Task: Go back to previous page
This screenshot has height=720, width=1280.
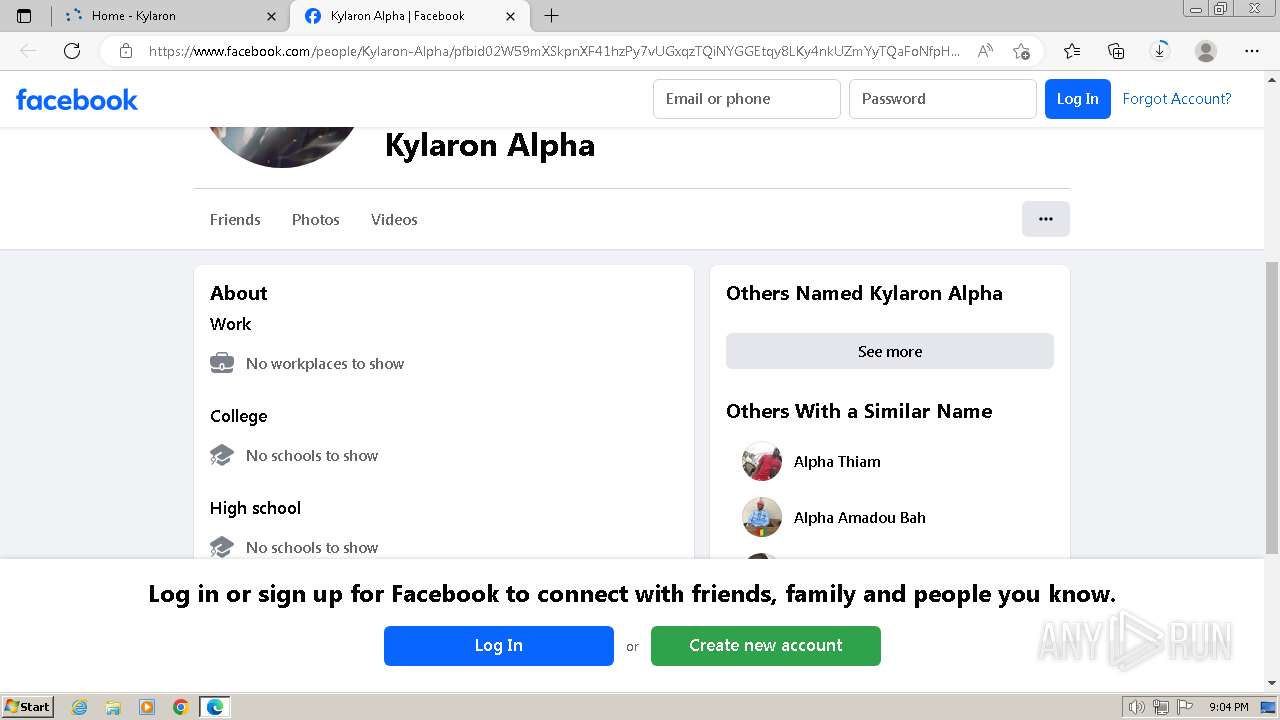Action: [x=28, y=51]
